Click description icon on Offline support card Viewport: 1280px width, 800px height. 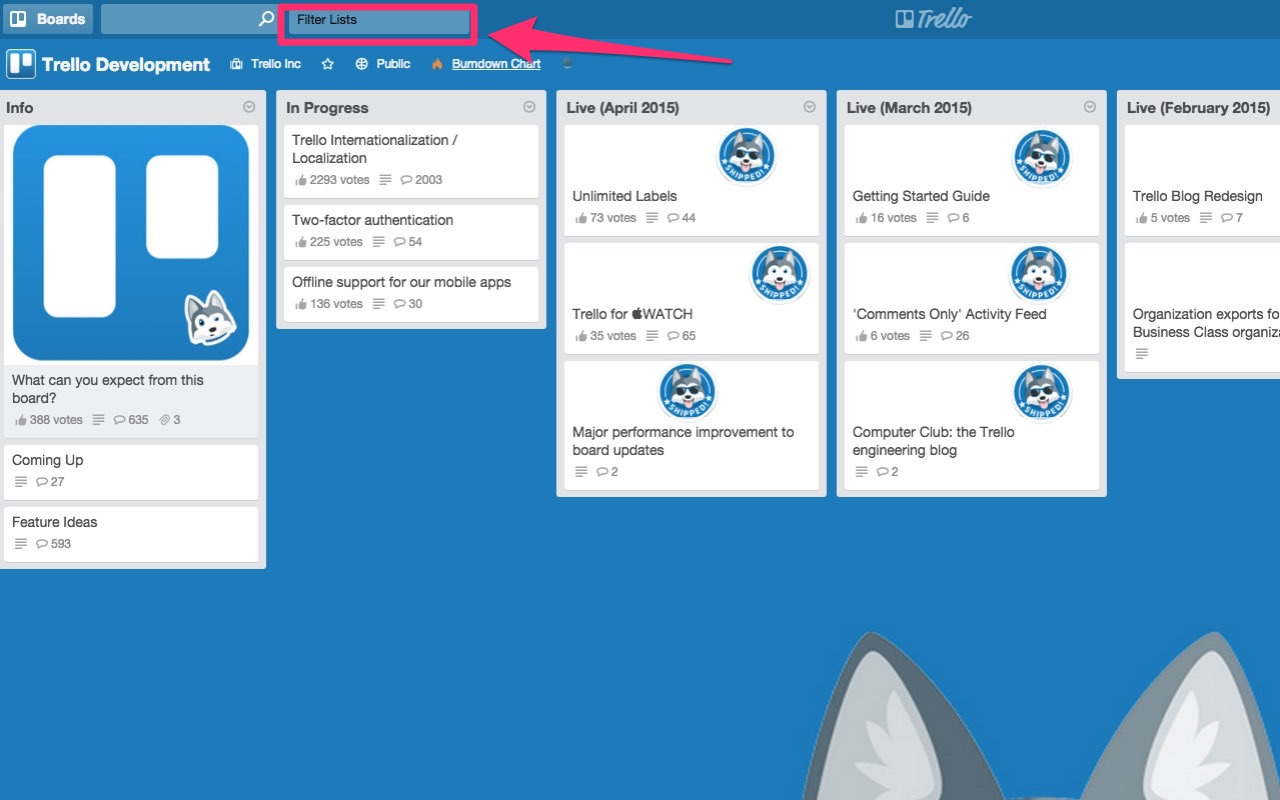(x=378, y=304)
